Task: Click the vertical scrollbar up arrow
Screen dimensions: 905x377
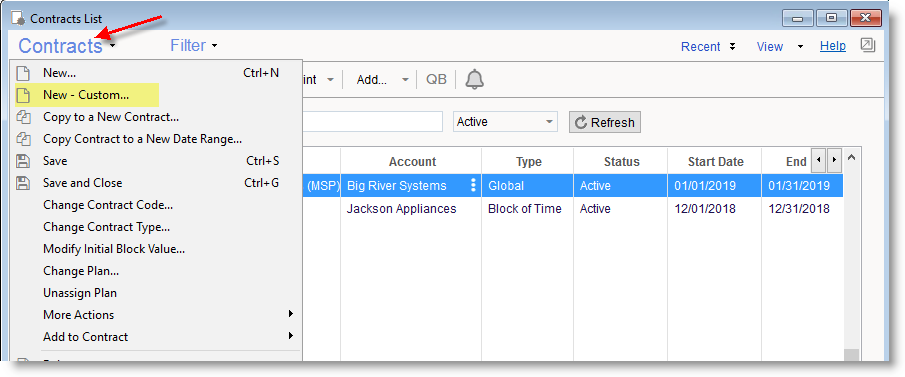Action: point(852,158)
